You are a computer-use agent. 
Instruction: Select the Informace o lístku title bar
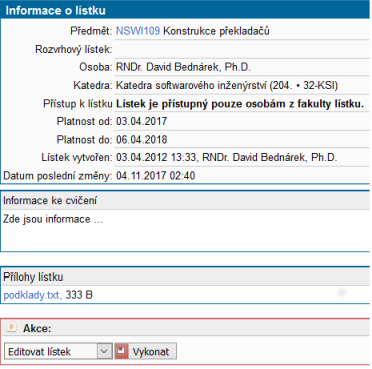(185, 10)
